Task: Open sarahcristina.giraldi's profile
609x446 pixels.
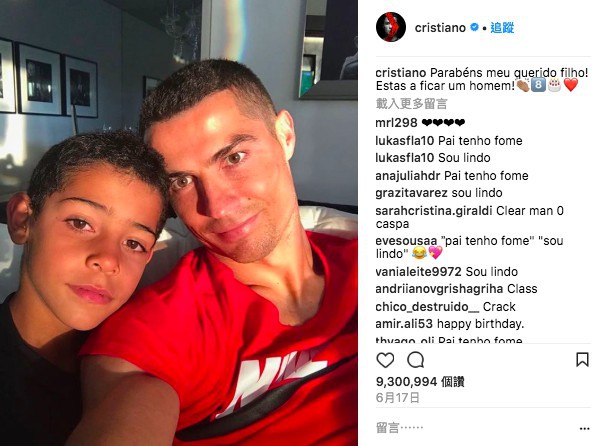Action: [433, 211]
